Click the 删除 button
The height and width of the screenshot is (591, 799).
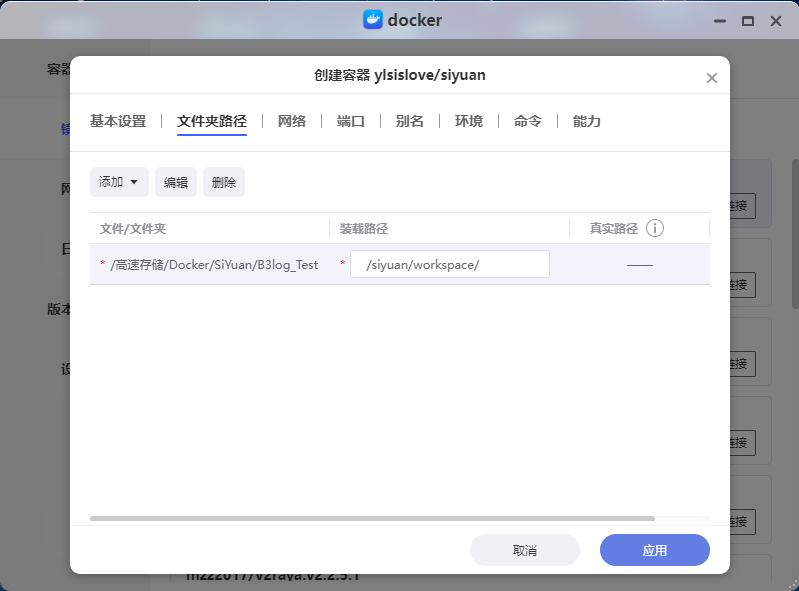coord(224,182)
